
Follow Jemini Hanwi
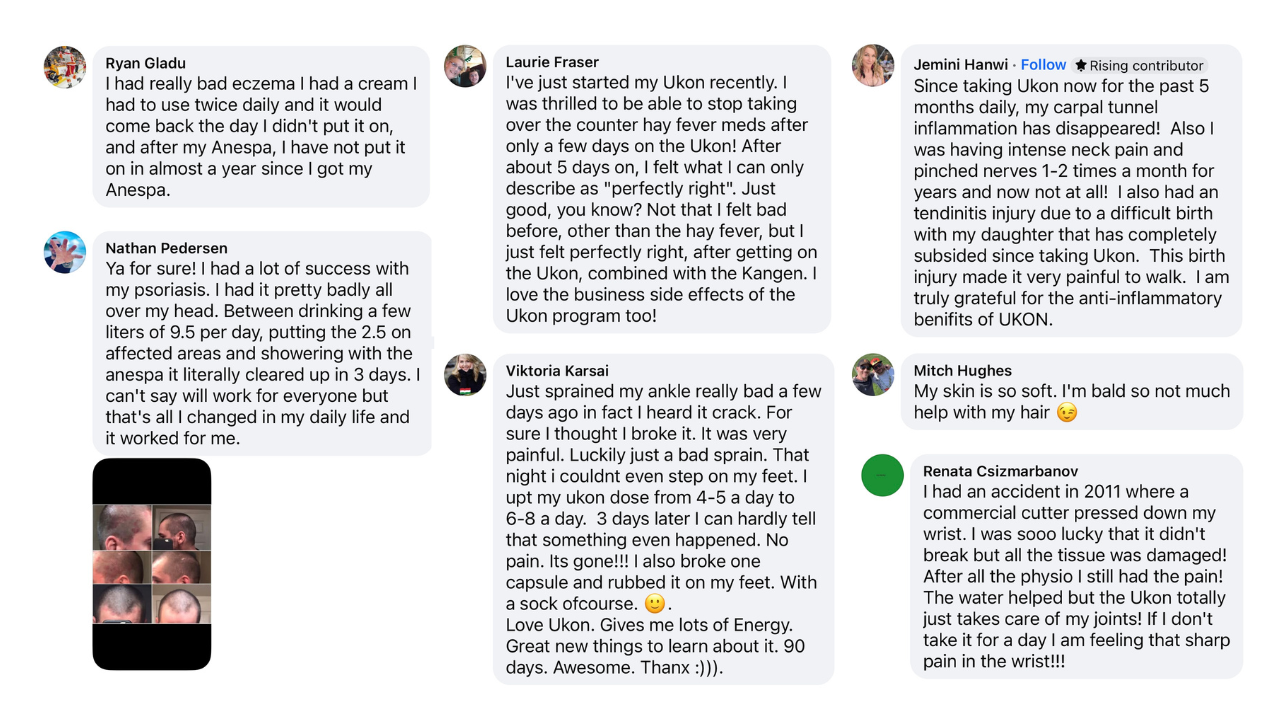[1043, 64]
